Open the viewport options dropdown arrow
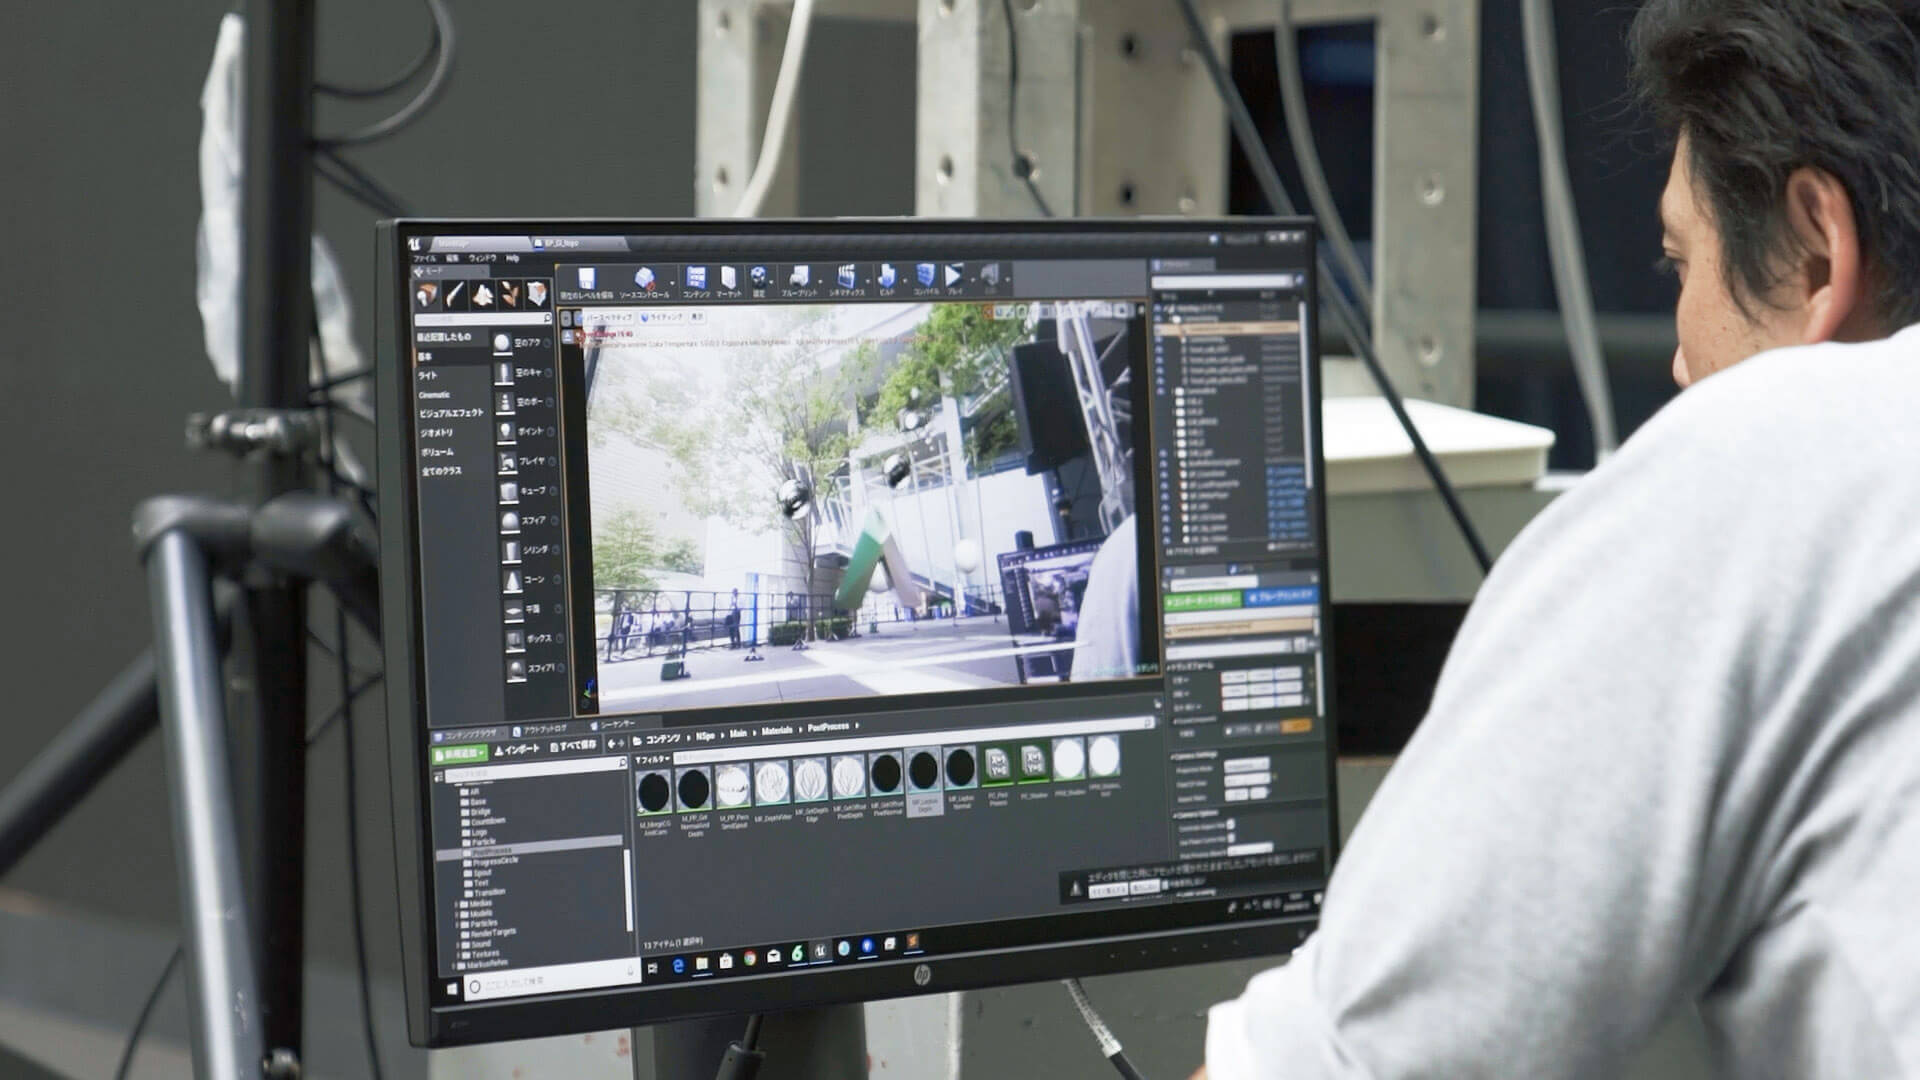The height and width of the screenshot is (1080, 1920). (x=566, y=318)
